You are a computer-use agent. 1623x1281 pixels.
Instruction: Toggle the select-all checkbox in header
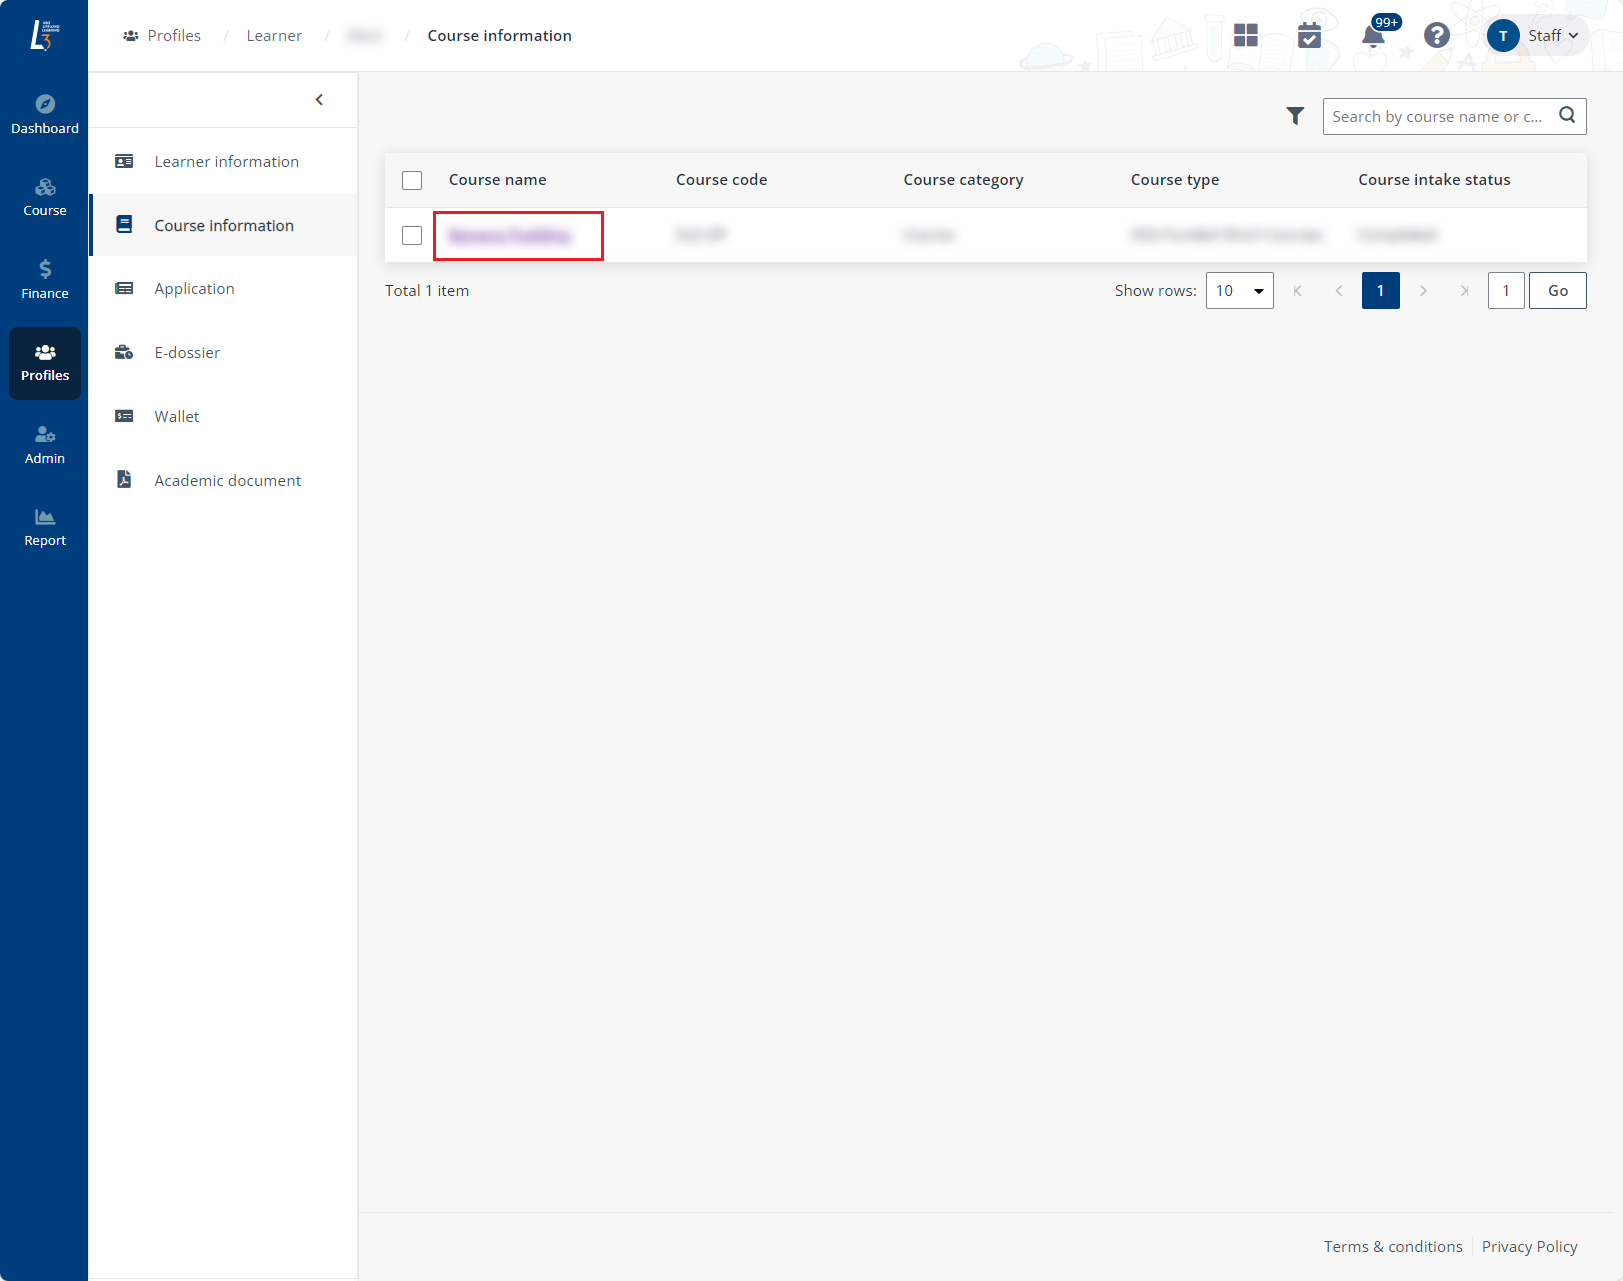(x=412, y=180)
